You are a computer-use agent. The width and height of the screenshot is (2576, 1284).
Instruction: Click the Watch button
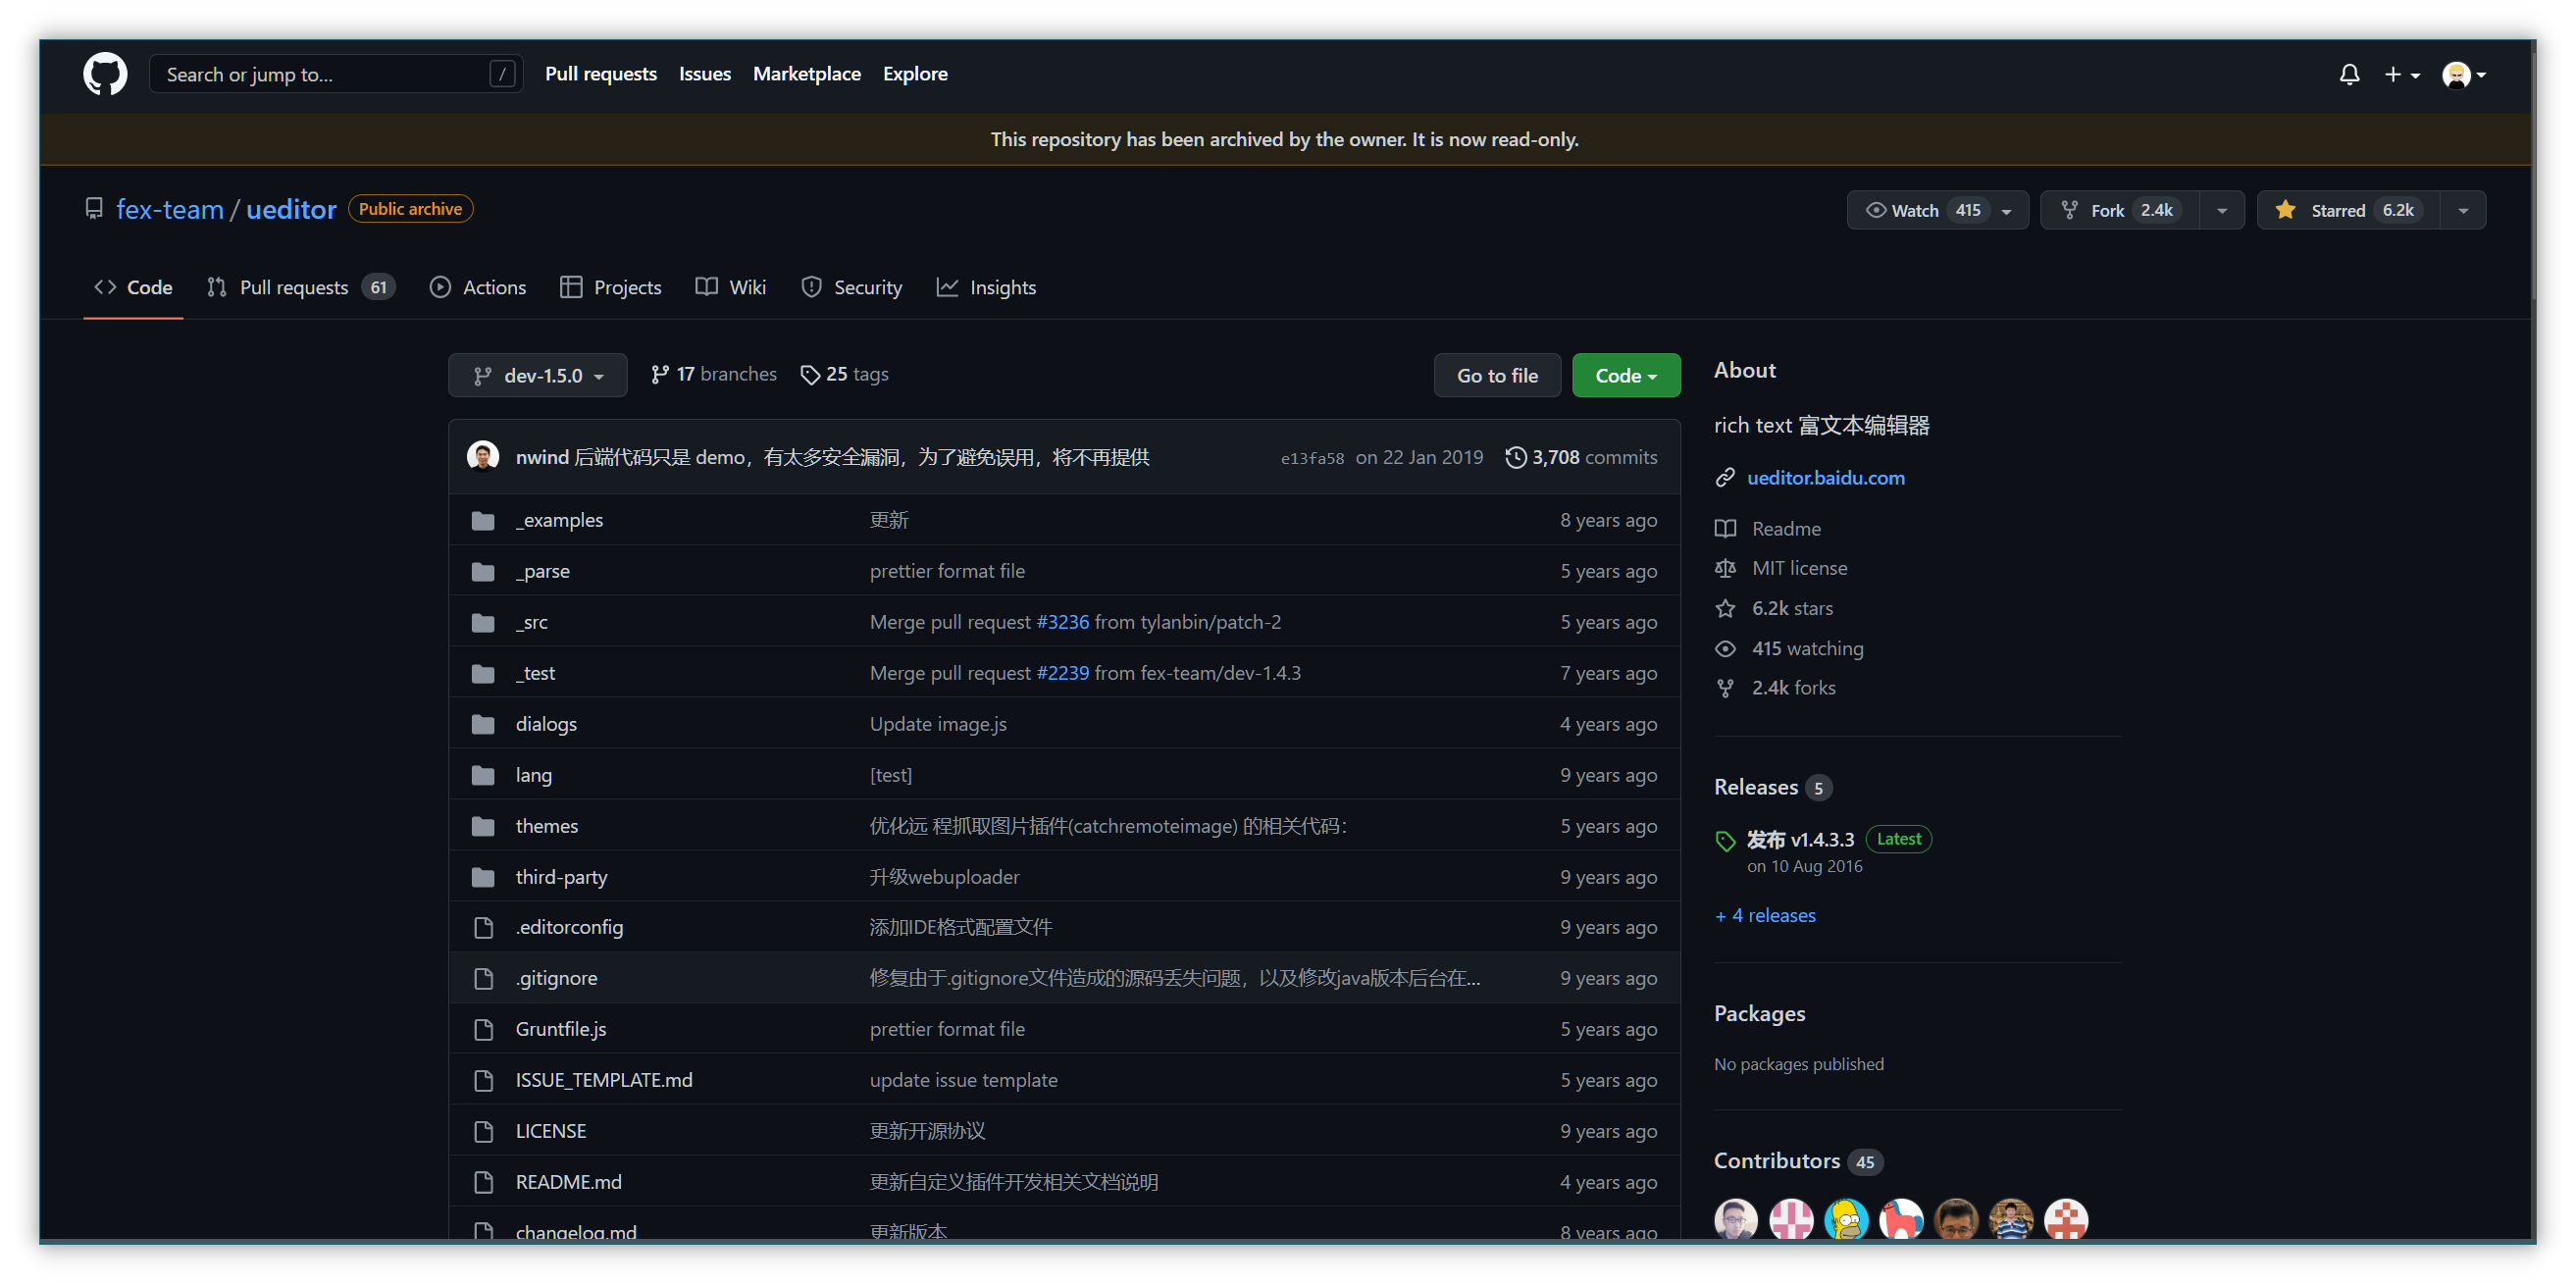click(1938, 210)
